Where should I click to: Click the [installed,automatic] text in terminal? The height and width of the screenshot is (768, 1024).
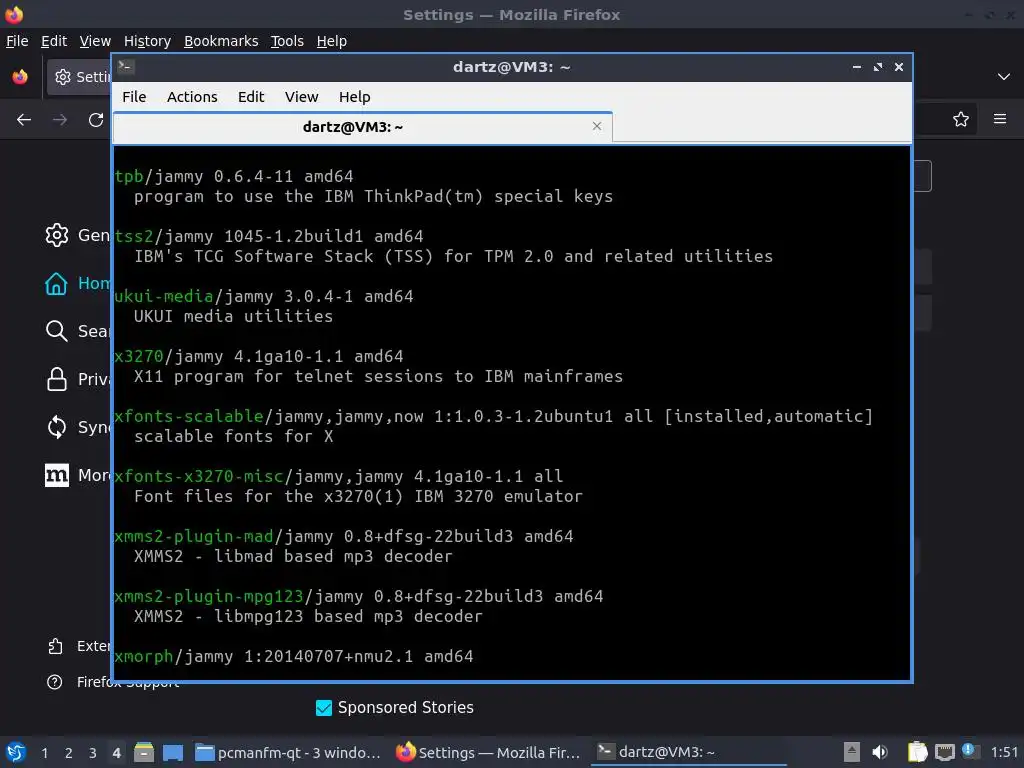click(769, 417)
